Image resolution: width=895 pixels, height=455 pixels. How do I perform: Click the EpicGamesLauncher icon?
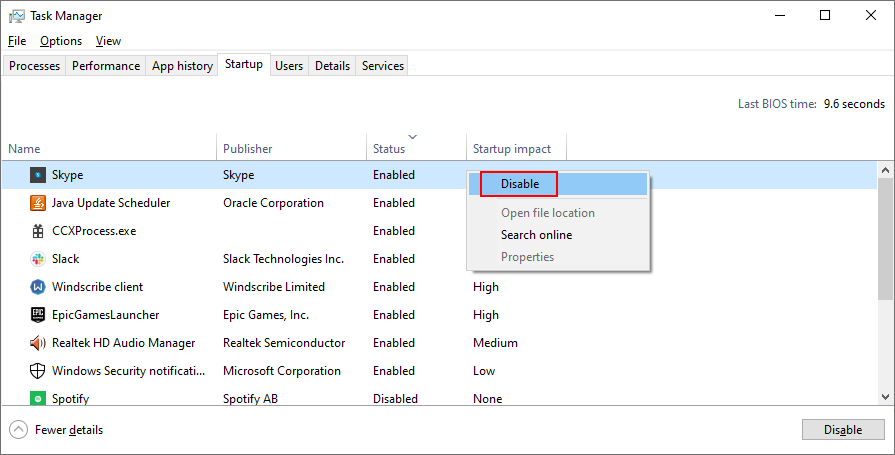pos(37,315)
